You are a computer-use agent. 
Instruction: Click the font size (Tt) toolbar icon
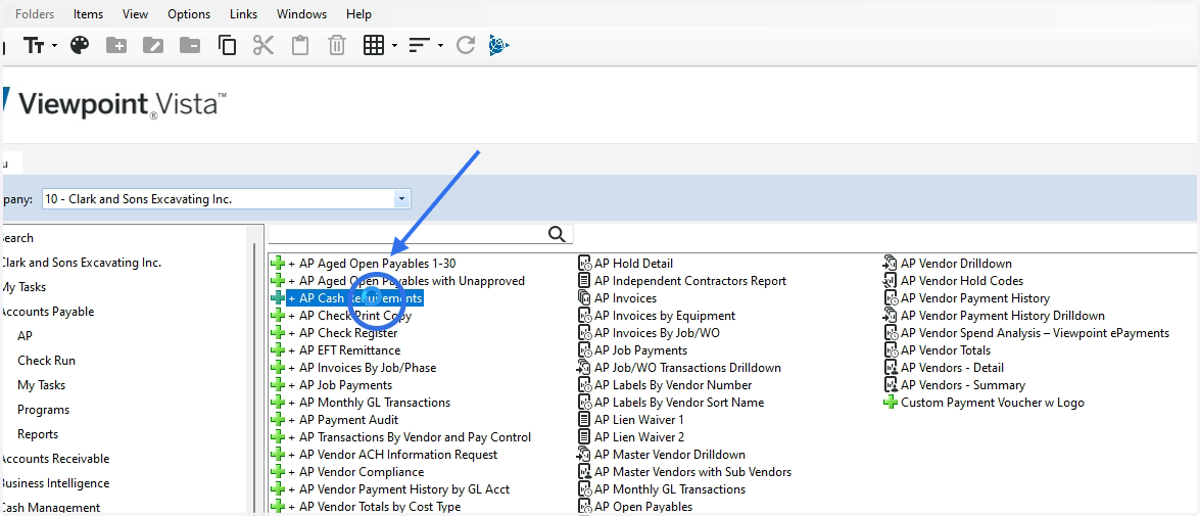[35, 45]
